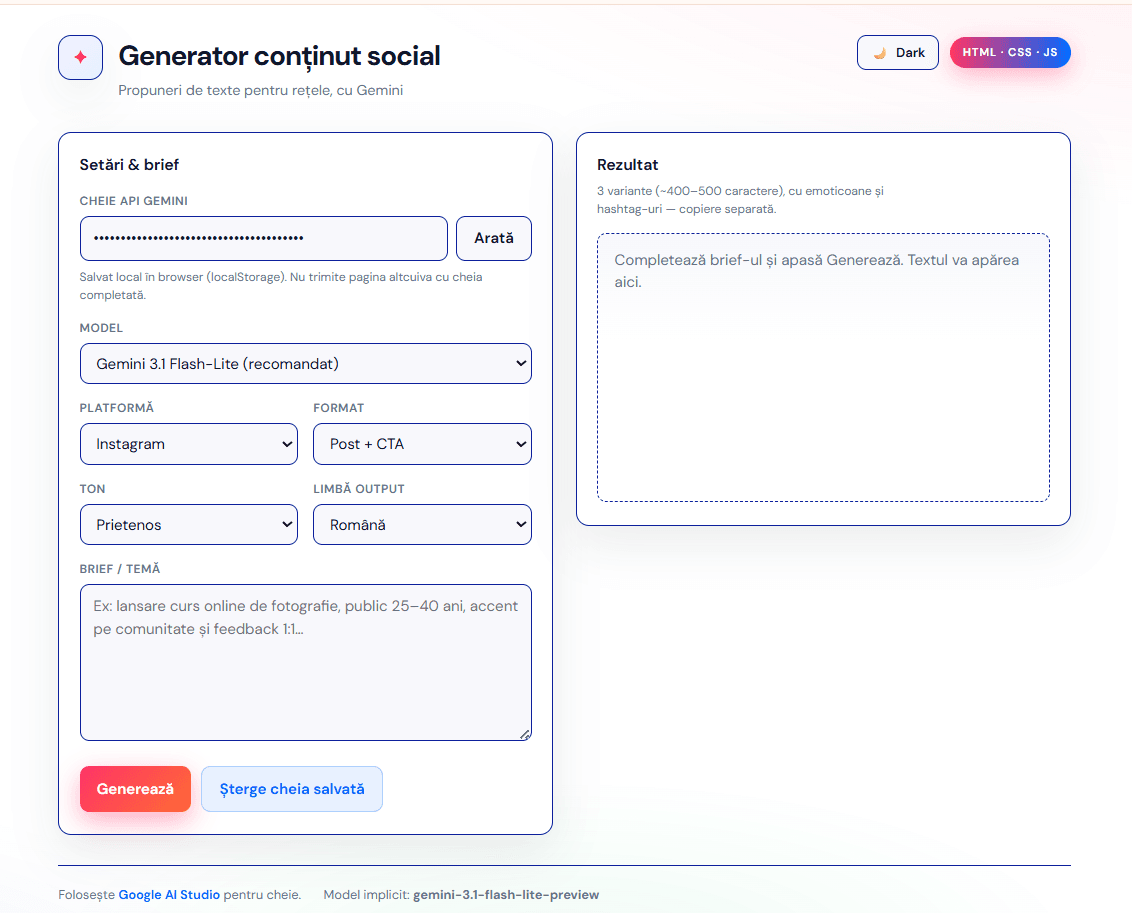Click the Rezultat panel heading
This screenshot has width=1132, height=913.
pos(627,165)
